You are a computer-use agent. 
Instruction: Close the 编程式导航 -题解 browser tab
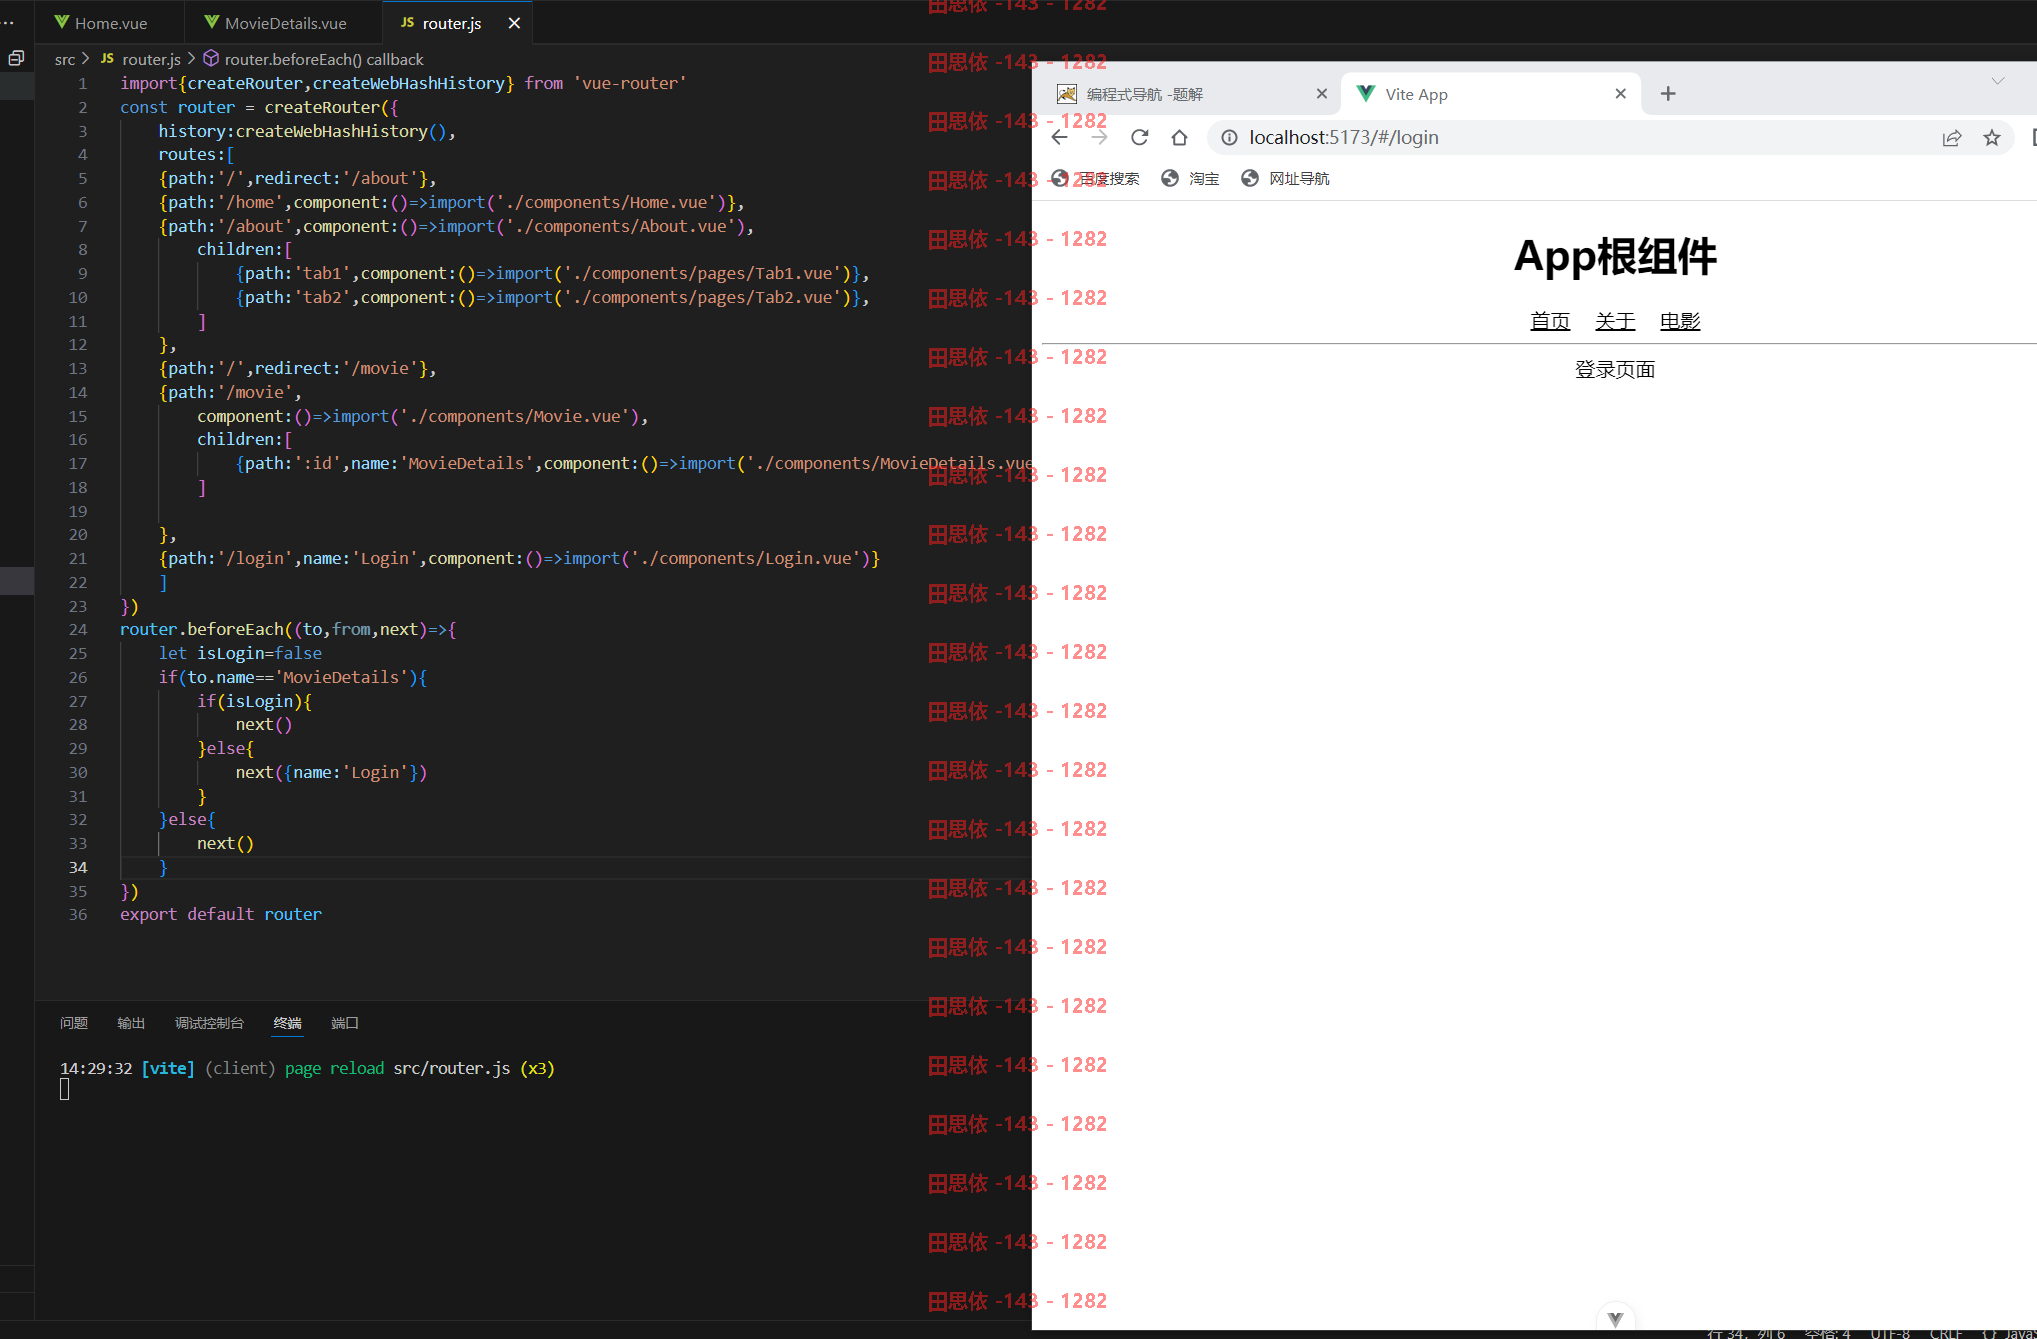(1322, 93)
